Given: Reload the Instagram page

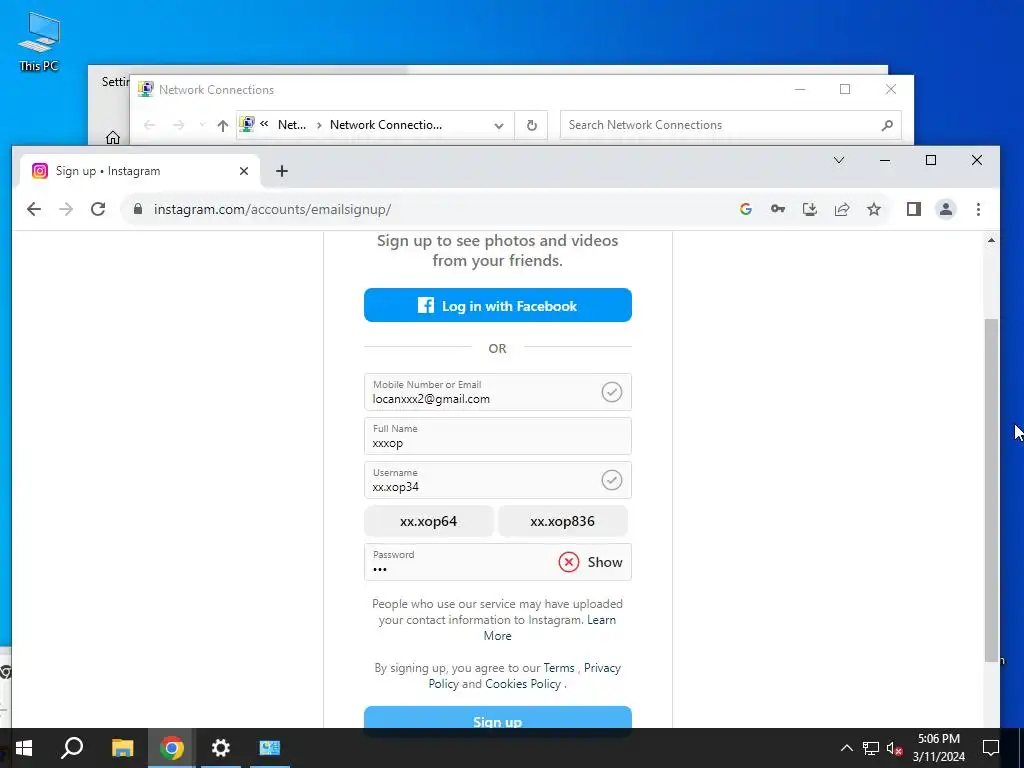Looking at the screenshot, I should 98,209.
